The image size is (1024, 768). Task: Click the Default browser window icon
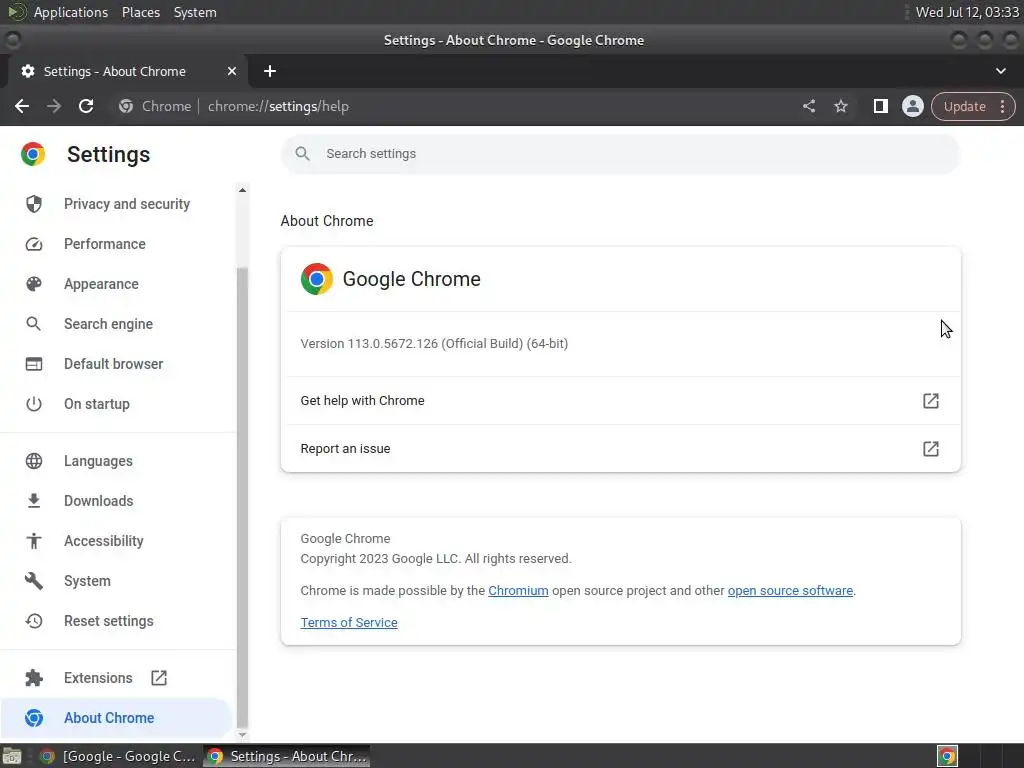tap(33, 364)
